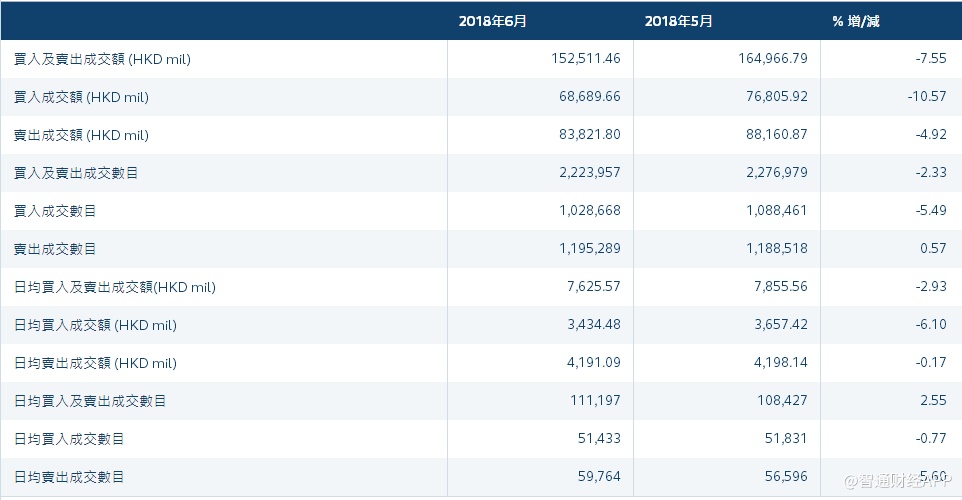Click the 2018年5月 column header
The width and height of the screenshot is (962, 500).
pyautogui.click(x=679, y=21)
